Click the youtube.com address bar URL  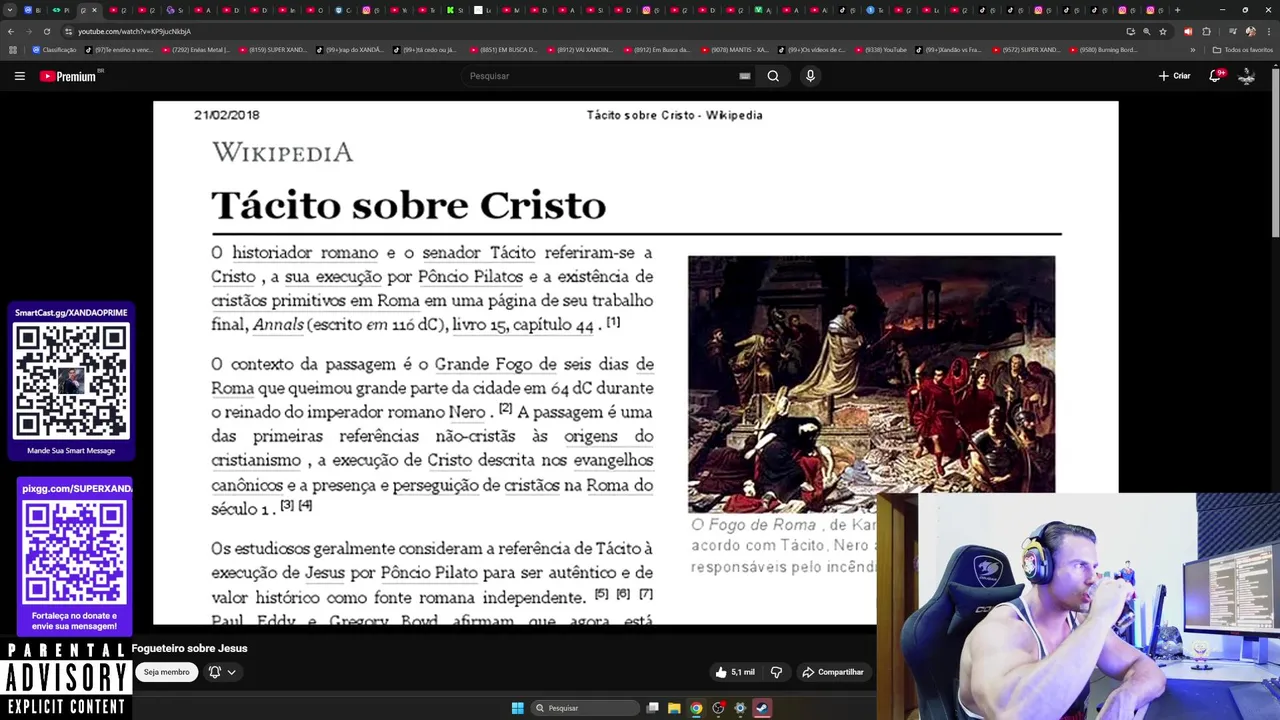coord(134,31)
